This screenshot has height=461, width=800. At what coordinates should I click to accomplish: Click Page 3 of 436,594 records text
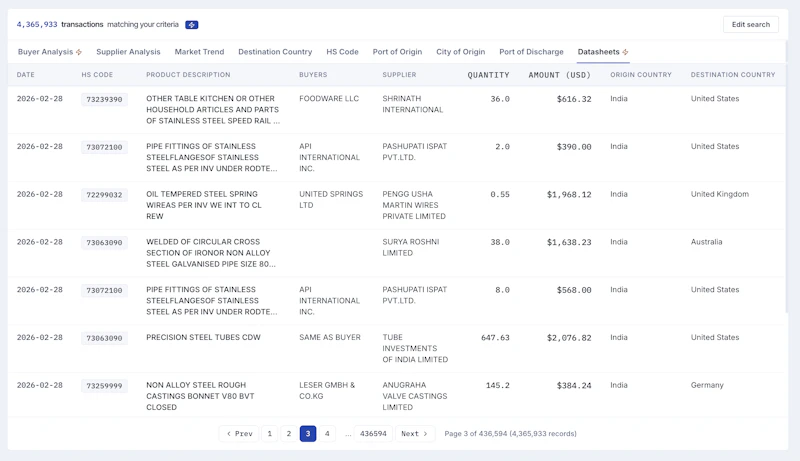coord(510,433)
